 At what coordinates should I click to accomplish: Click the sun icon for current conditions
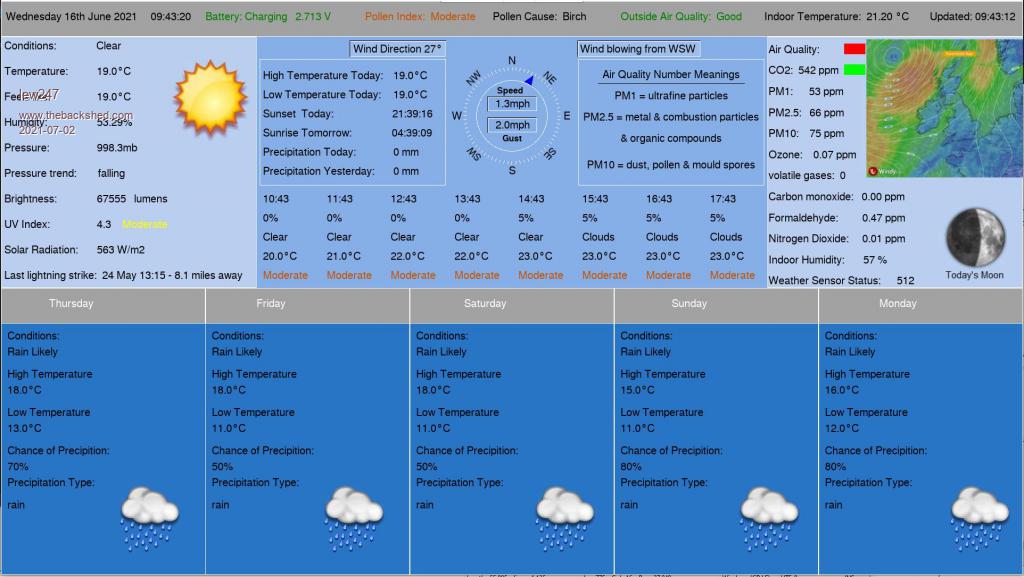[210, 96]
